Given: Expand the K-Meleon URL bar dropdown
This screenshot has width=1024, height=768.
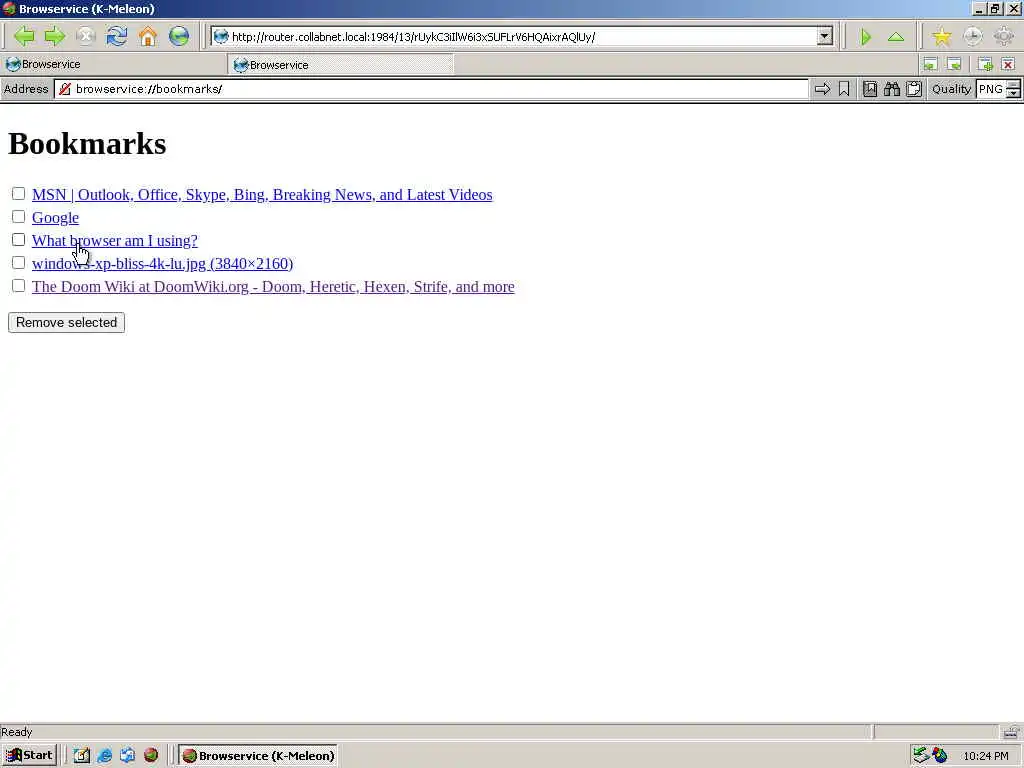Looking at the screenshot, I should coord(825,37).
